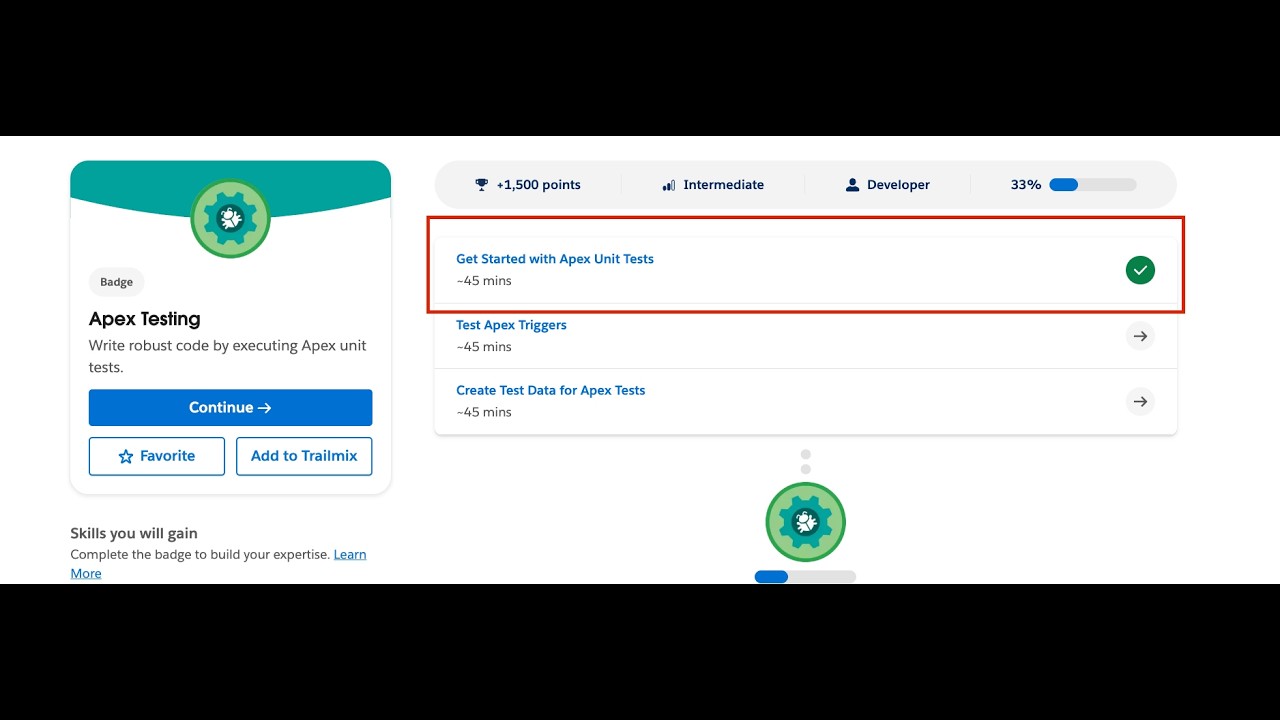Click the Badge label pill
Image resolution: width=1280 pixels, height=720 pixels.
pyautogui.click(x=116, y=282)
